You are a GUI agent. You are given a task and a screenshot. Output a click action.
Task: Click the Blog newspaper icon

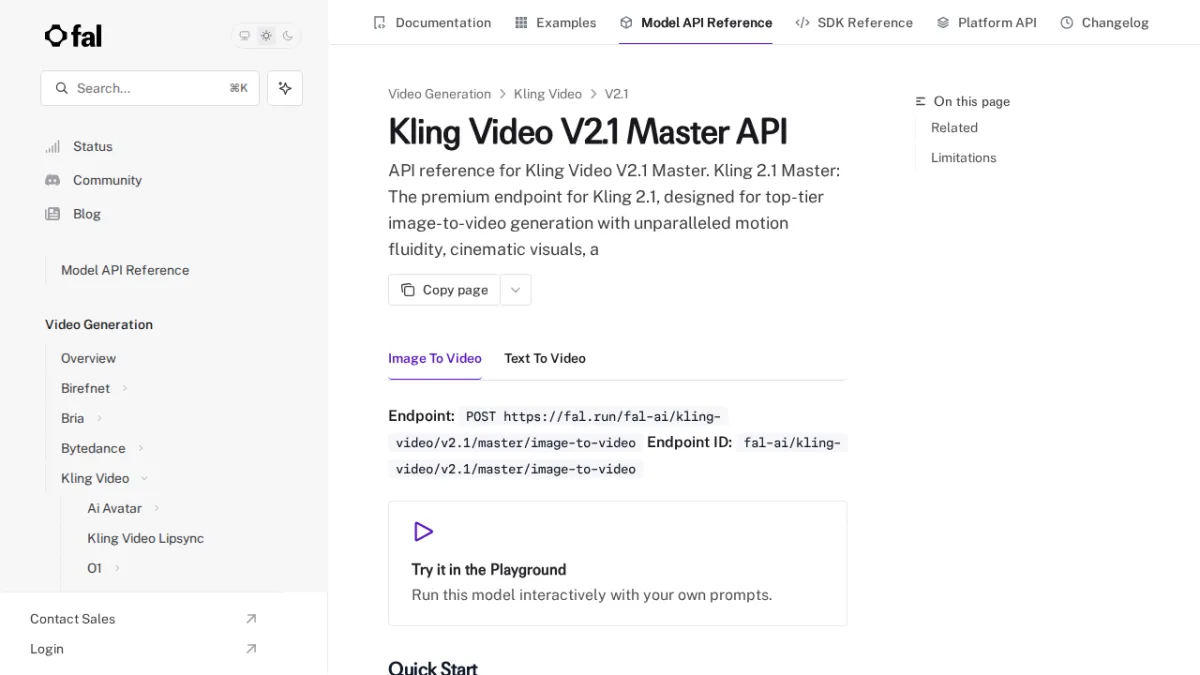tap(53, 214)
